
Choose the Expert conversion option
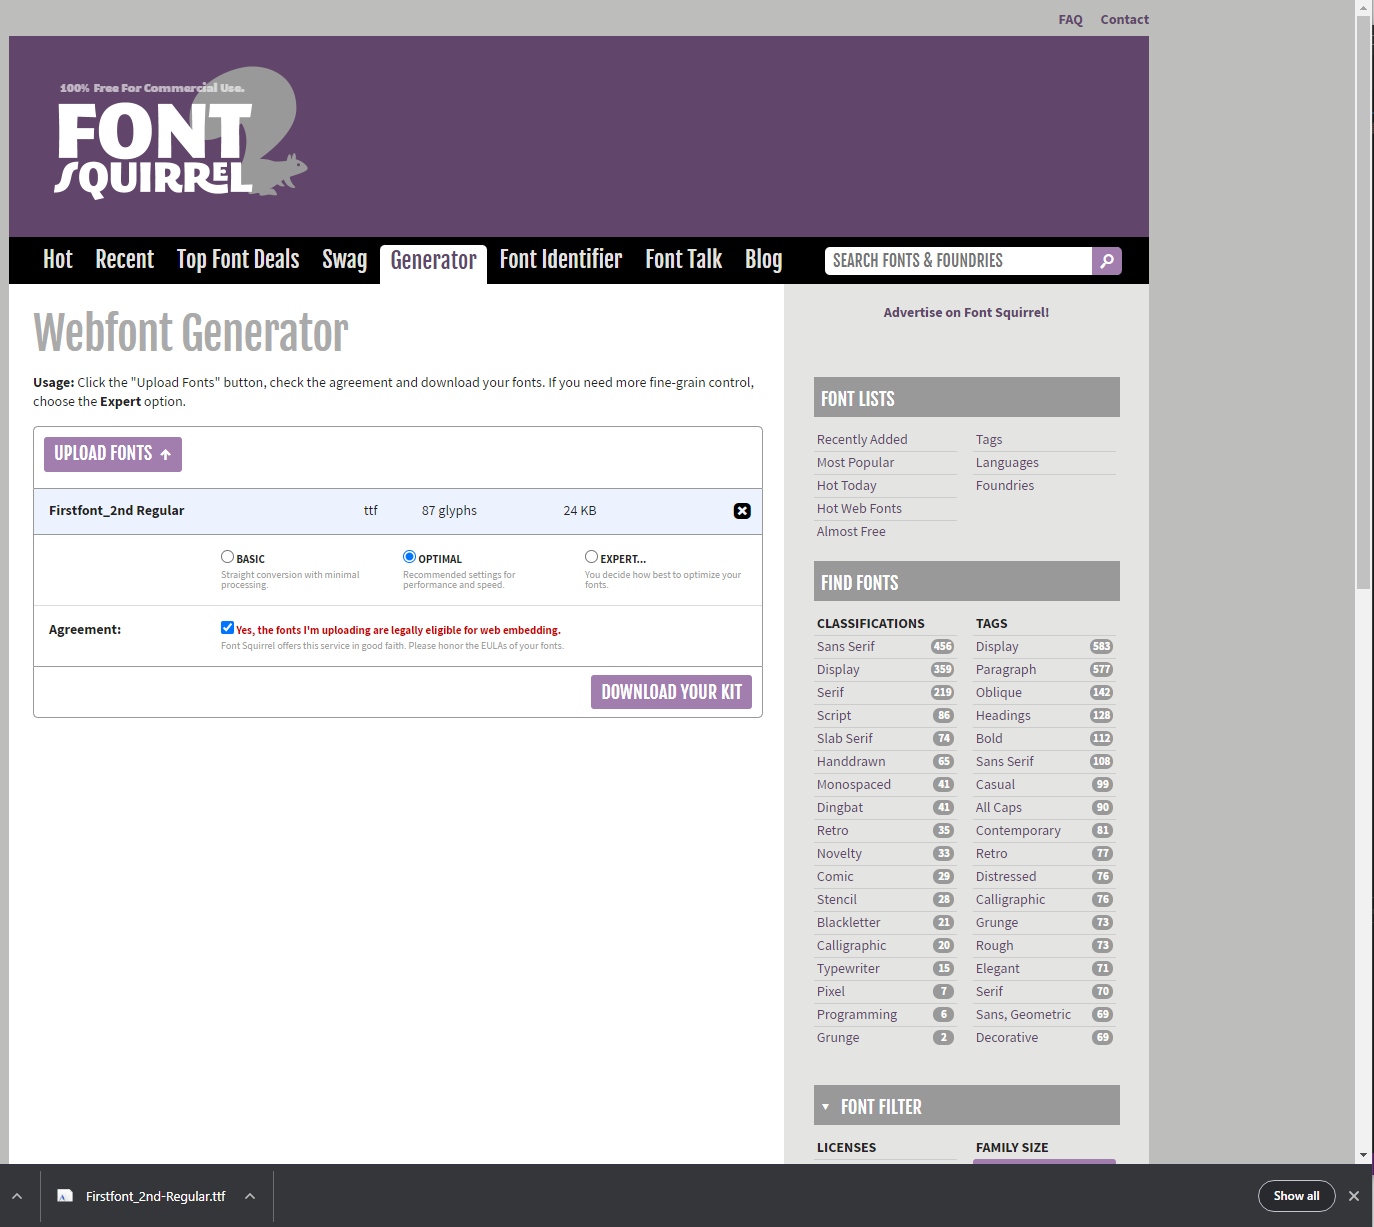point(591,557)
